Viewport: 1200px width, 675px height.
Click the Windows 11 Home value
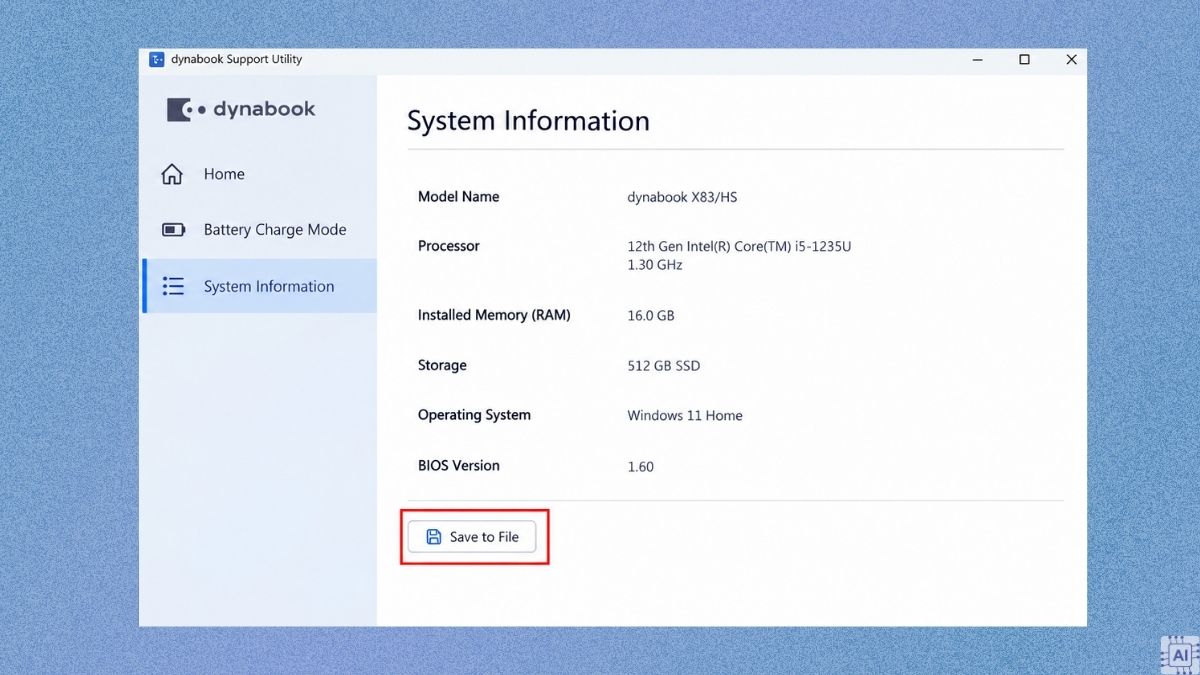(685, 415)
